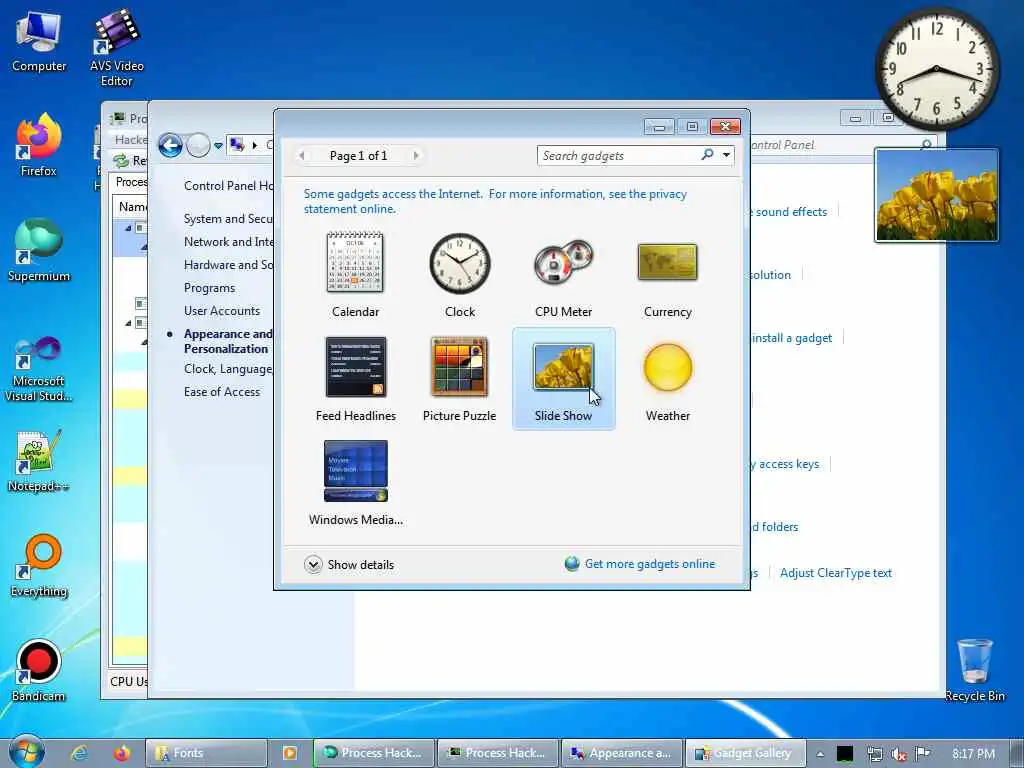This screenshot has height=768, width=1024.
Task: Select the Currency gadget
Action: click(x=667, y=274)
